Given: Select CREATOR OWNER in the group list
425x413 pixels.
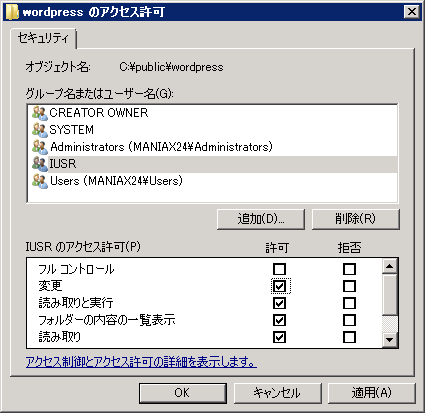Looking at the screenshot, I should click(212, 113).
